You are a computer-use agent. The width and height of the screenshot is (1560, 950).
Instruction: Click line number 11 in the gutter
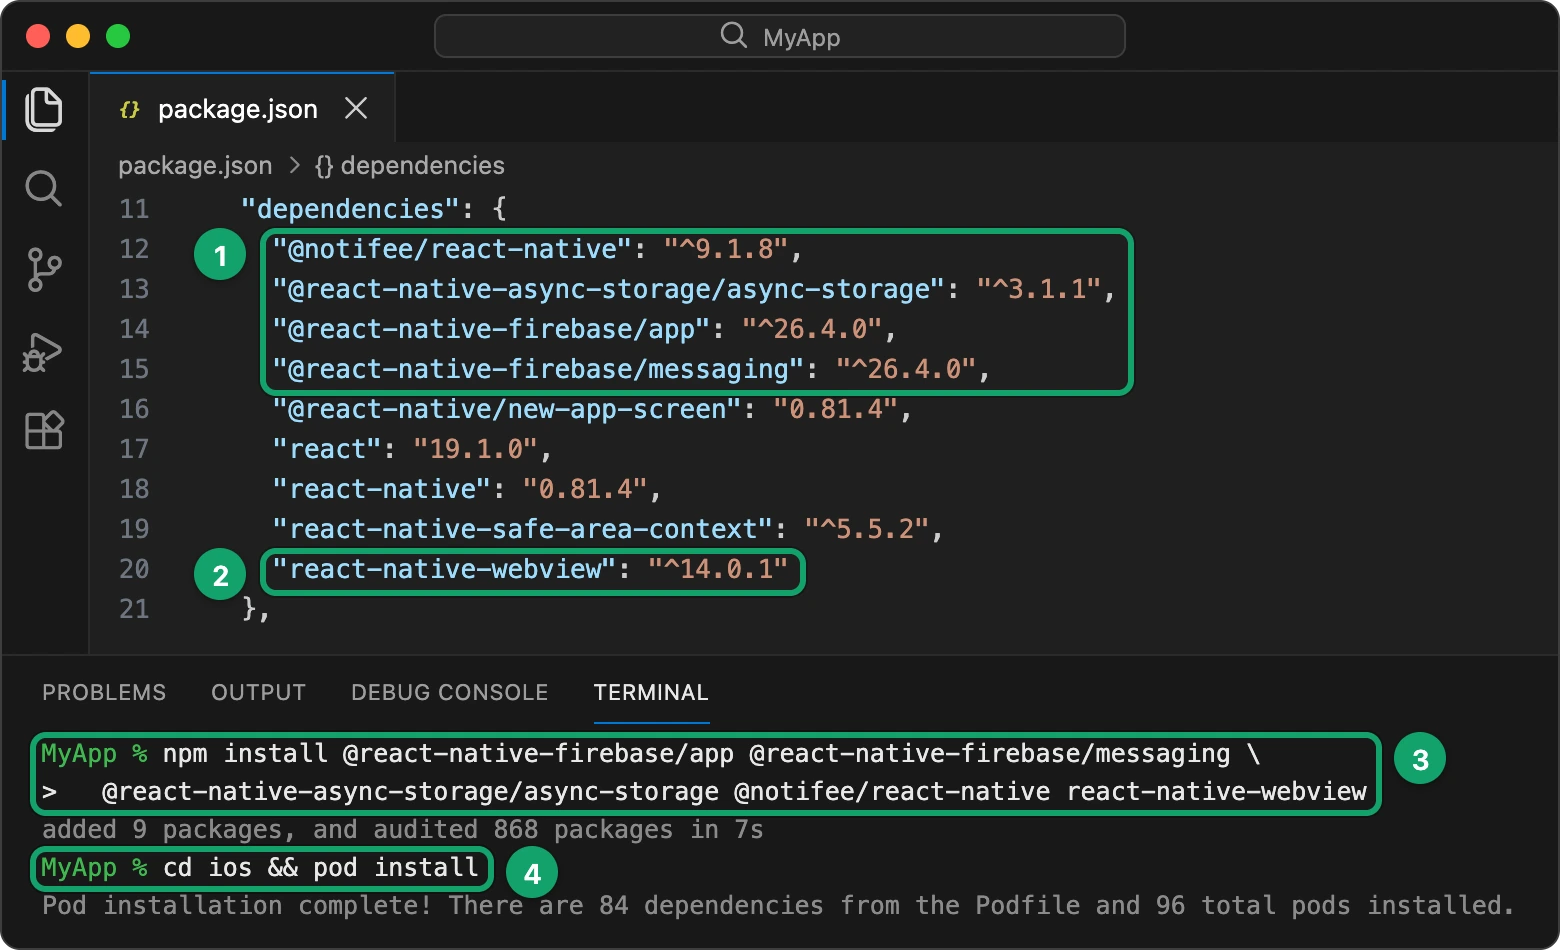(x=134, y=209)
